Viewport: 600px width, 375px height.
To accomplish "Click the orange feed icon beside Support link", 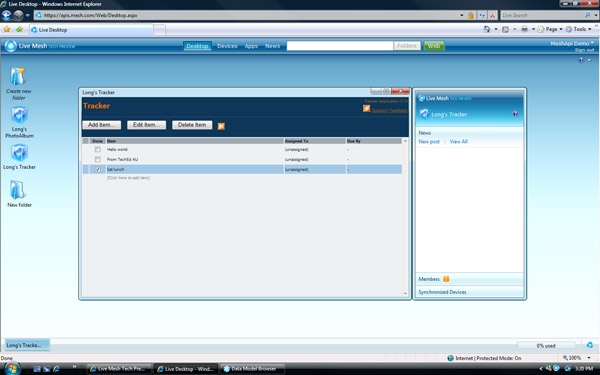I will pos(366,109).
